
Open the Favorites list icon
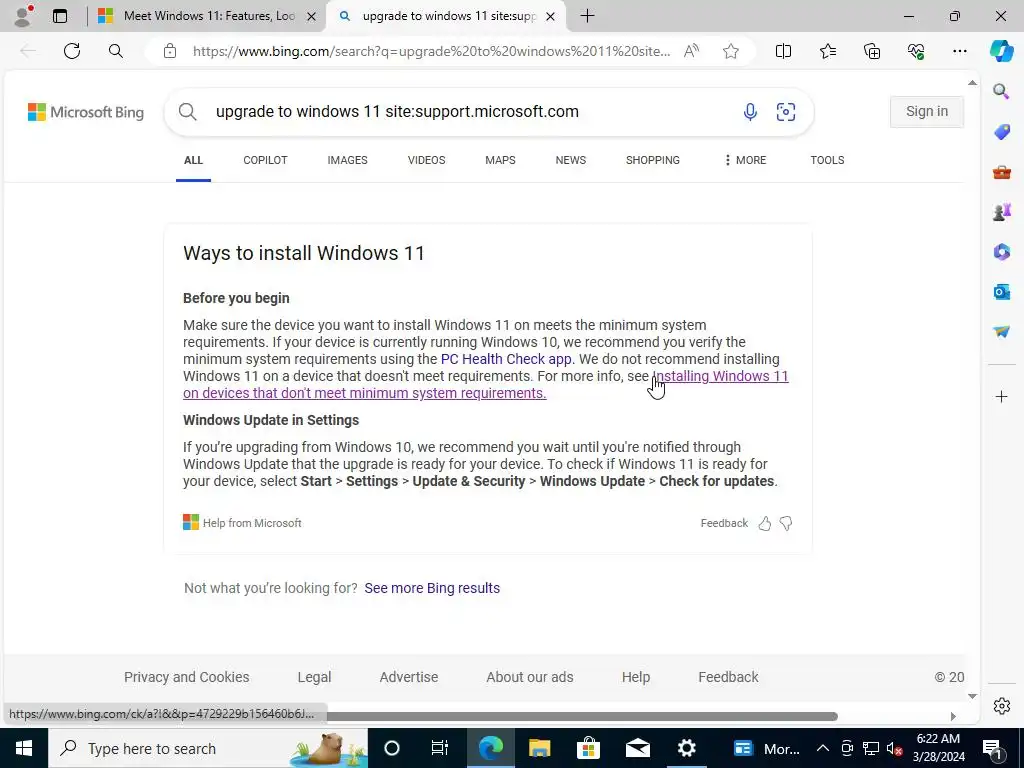pos(827,51)
